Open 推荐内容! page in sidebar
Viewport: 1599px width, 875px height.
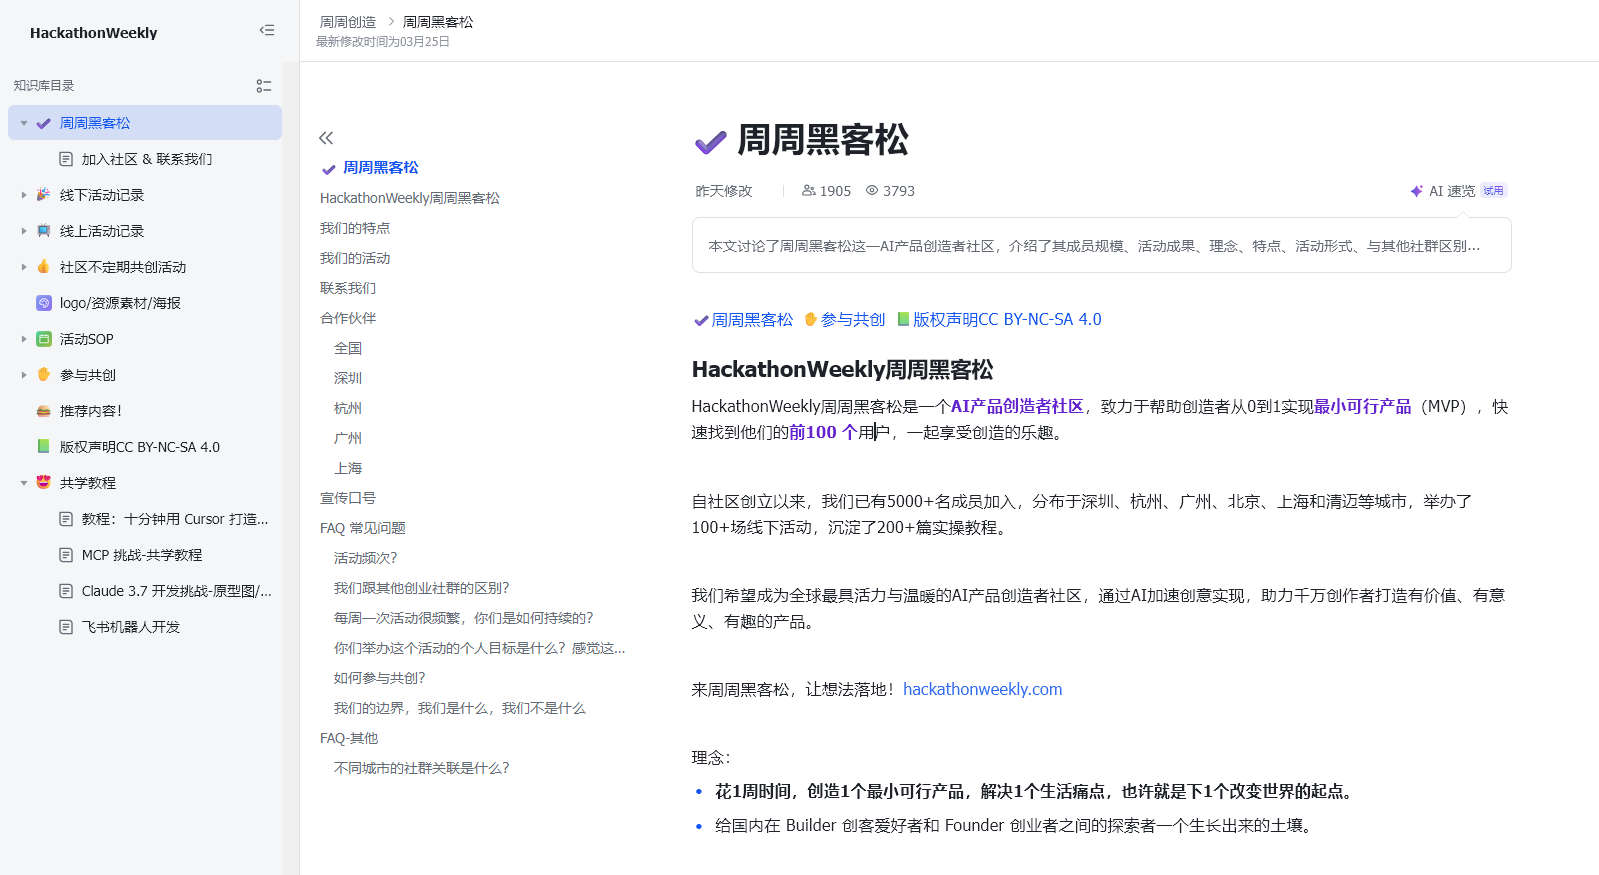click(91, 411)
